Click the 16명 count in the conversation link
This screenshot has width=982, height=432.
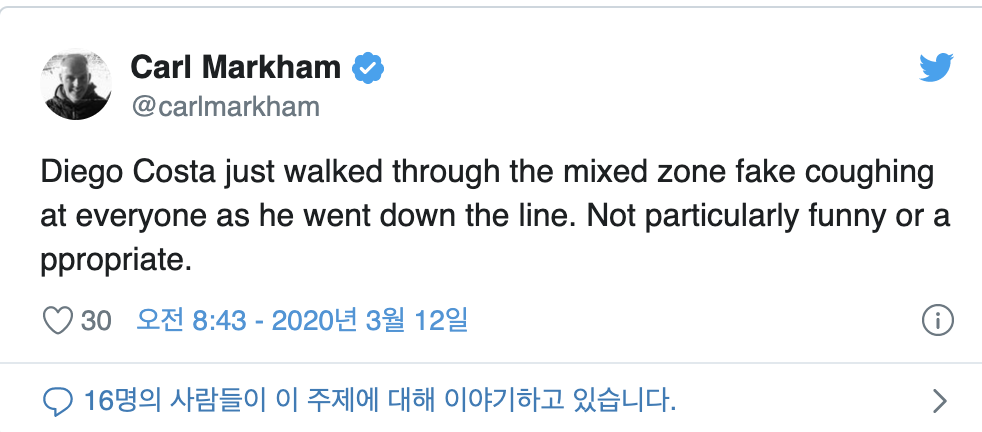(112, 401)
